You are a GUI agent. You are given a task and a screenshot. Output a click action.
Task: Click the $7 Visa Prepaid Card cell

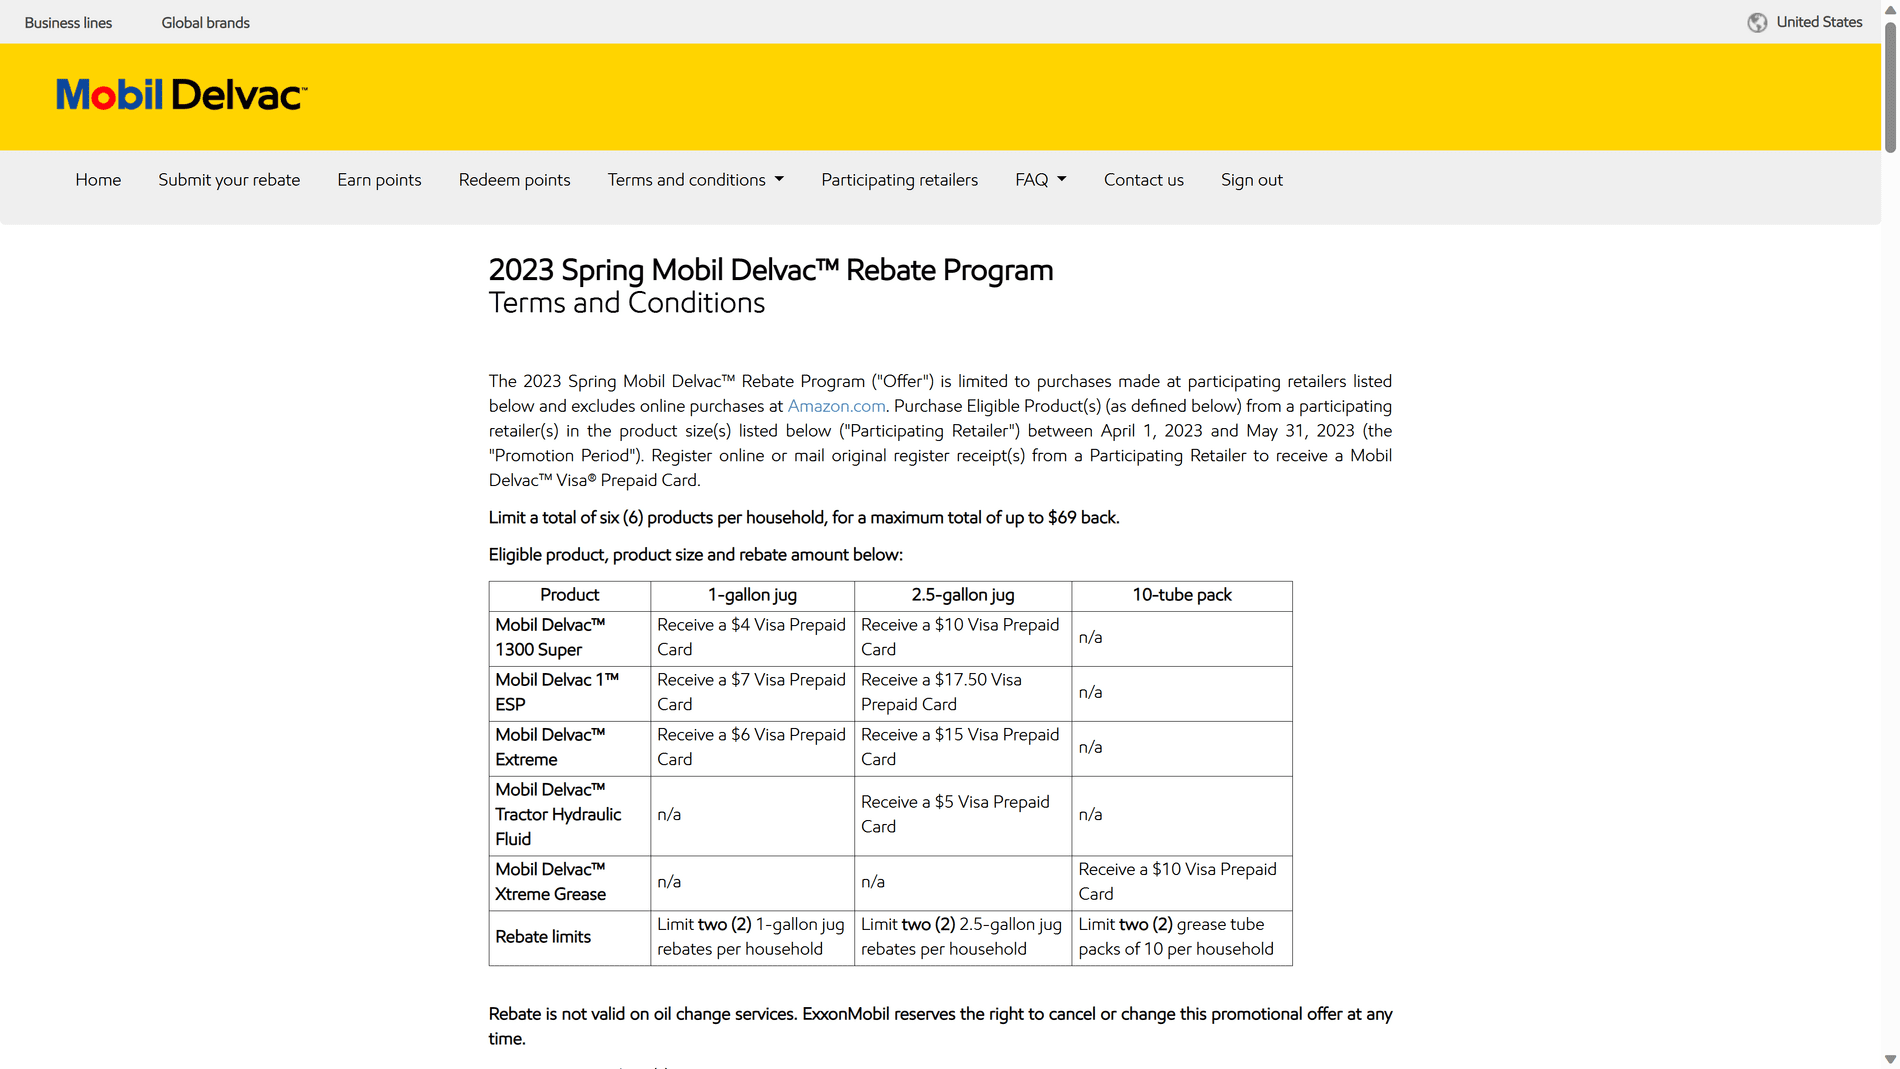(752, 693)
